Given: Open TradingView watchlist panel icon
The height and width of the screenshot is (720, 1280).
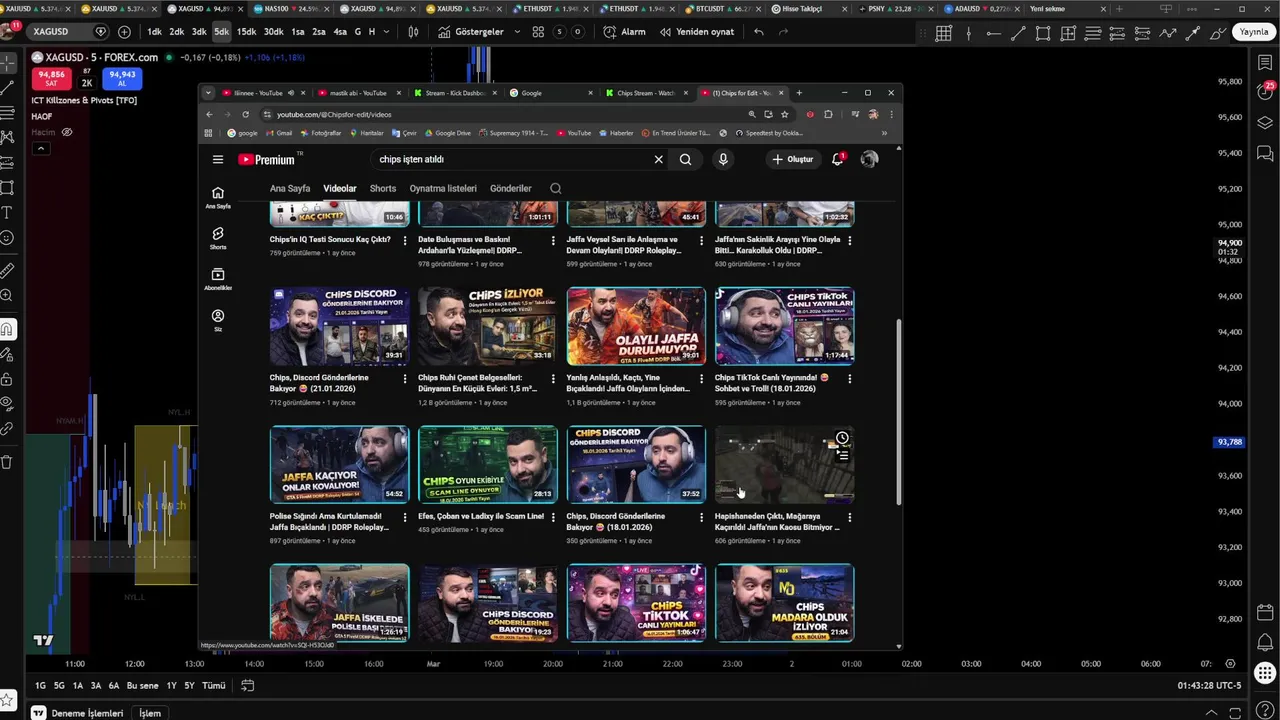Looking at the screenshot, I should pos(1265,63).
